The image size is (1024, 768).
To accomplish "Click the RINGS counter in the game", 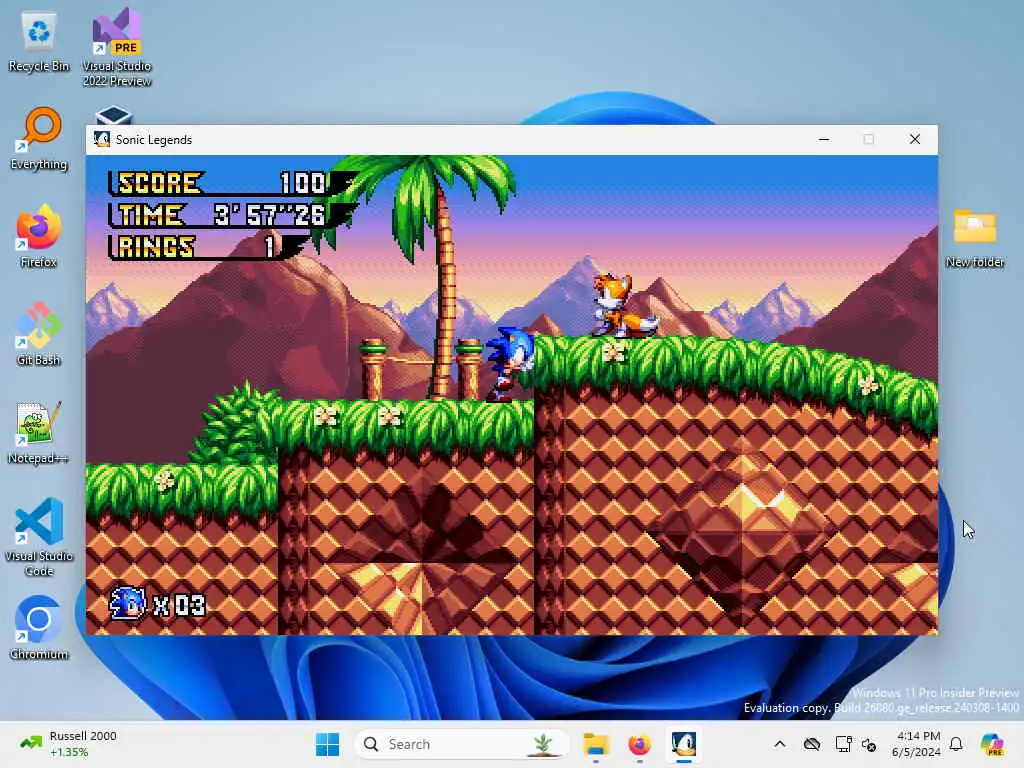I will (196, 247).
